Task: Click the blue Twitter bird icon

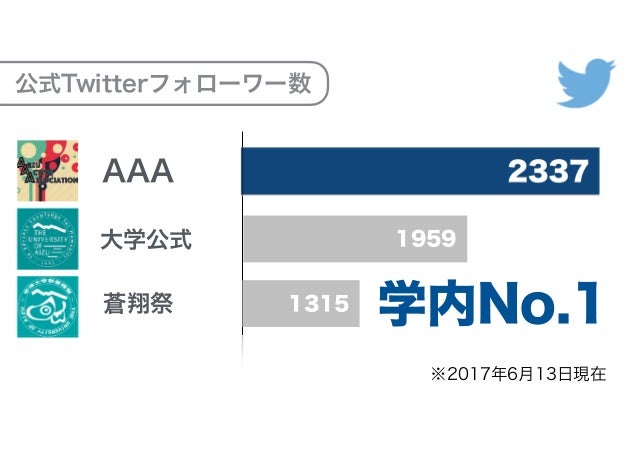Action: pos(586,83)
